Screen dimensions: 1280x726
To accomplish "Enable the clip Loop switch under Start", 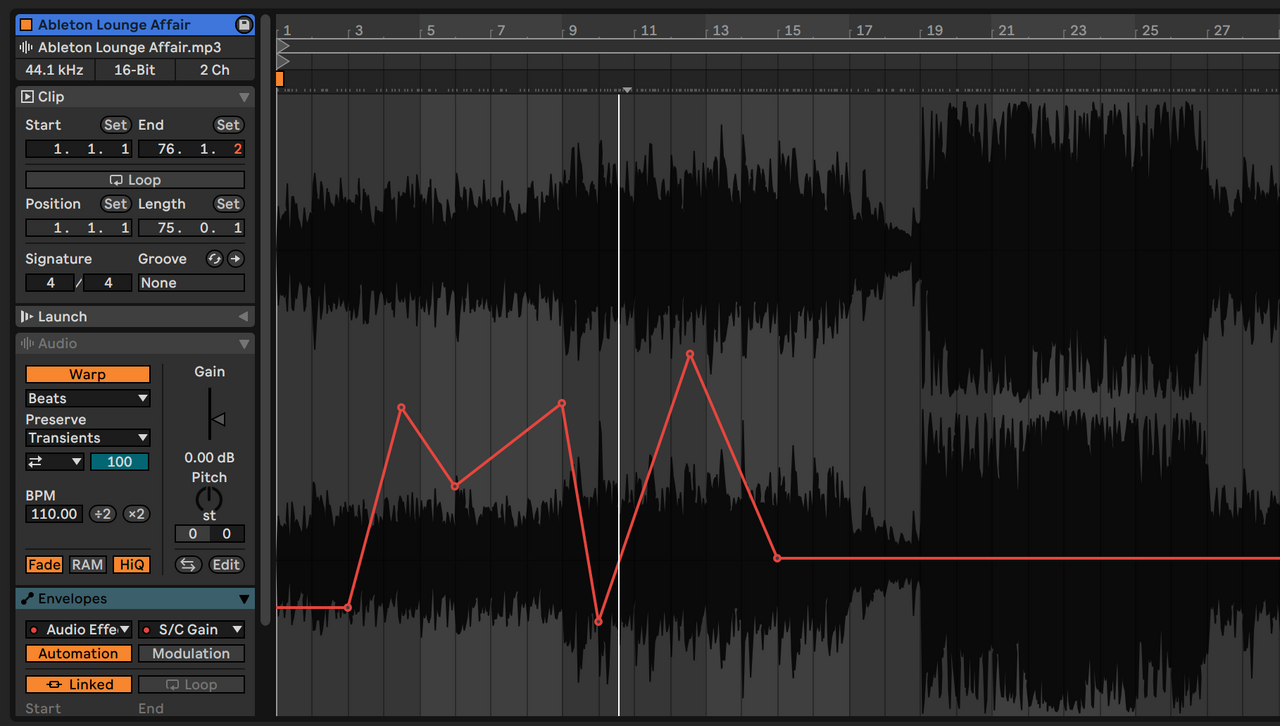I will click(135, 180).
